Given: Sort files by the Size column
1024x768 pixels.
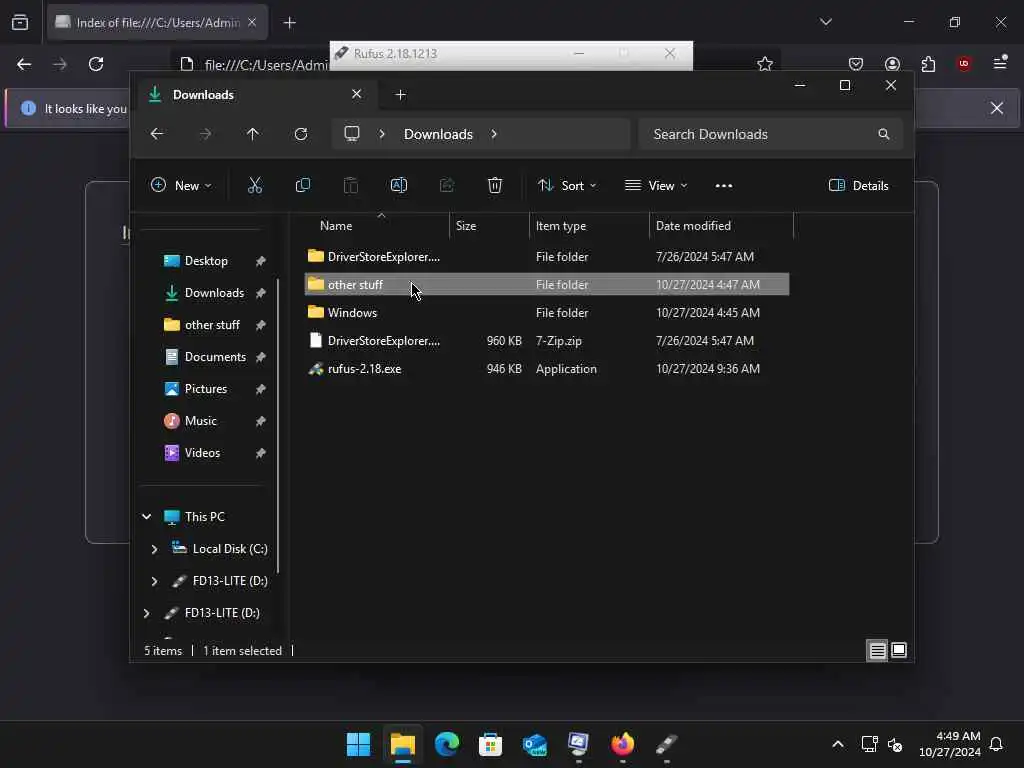Looking at the screenshot, I should [x=489, y=225].
